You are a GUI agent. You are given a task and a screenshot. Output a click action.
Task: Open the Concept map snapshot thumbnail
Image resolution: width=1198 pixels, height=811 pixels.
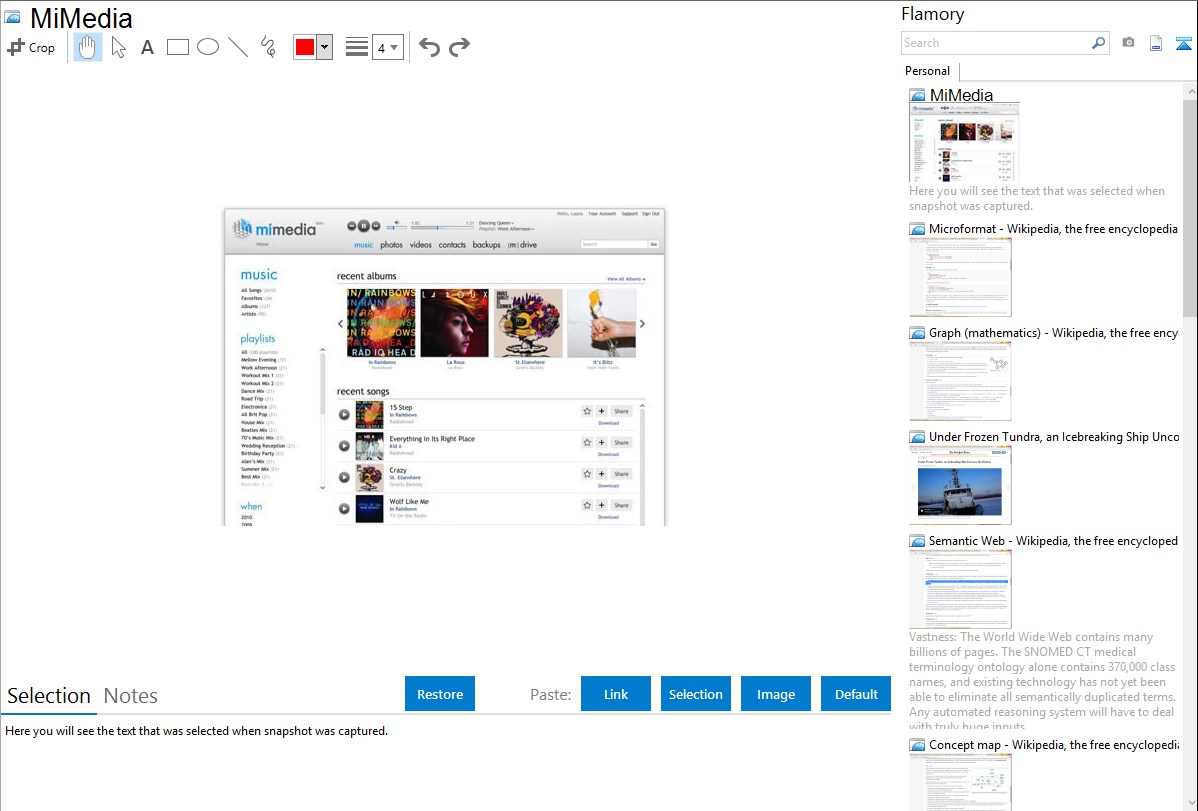click(960, 782)
